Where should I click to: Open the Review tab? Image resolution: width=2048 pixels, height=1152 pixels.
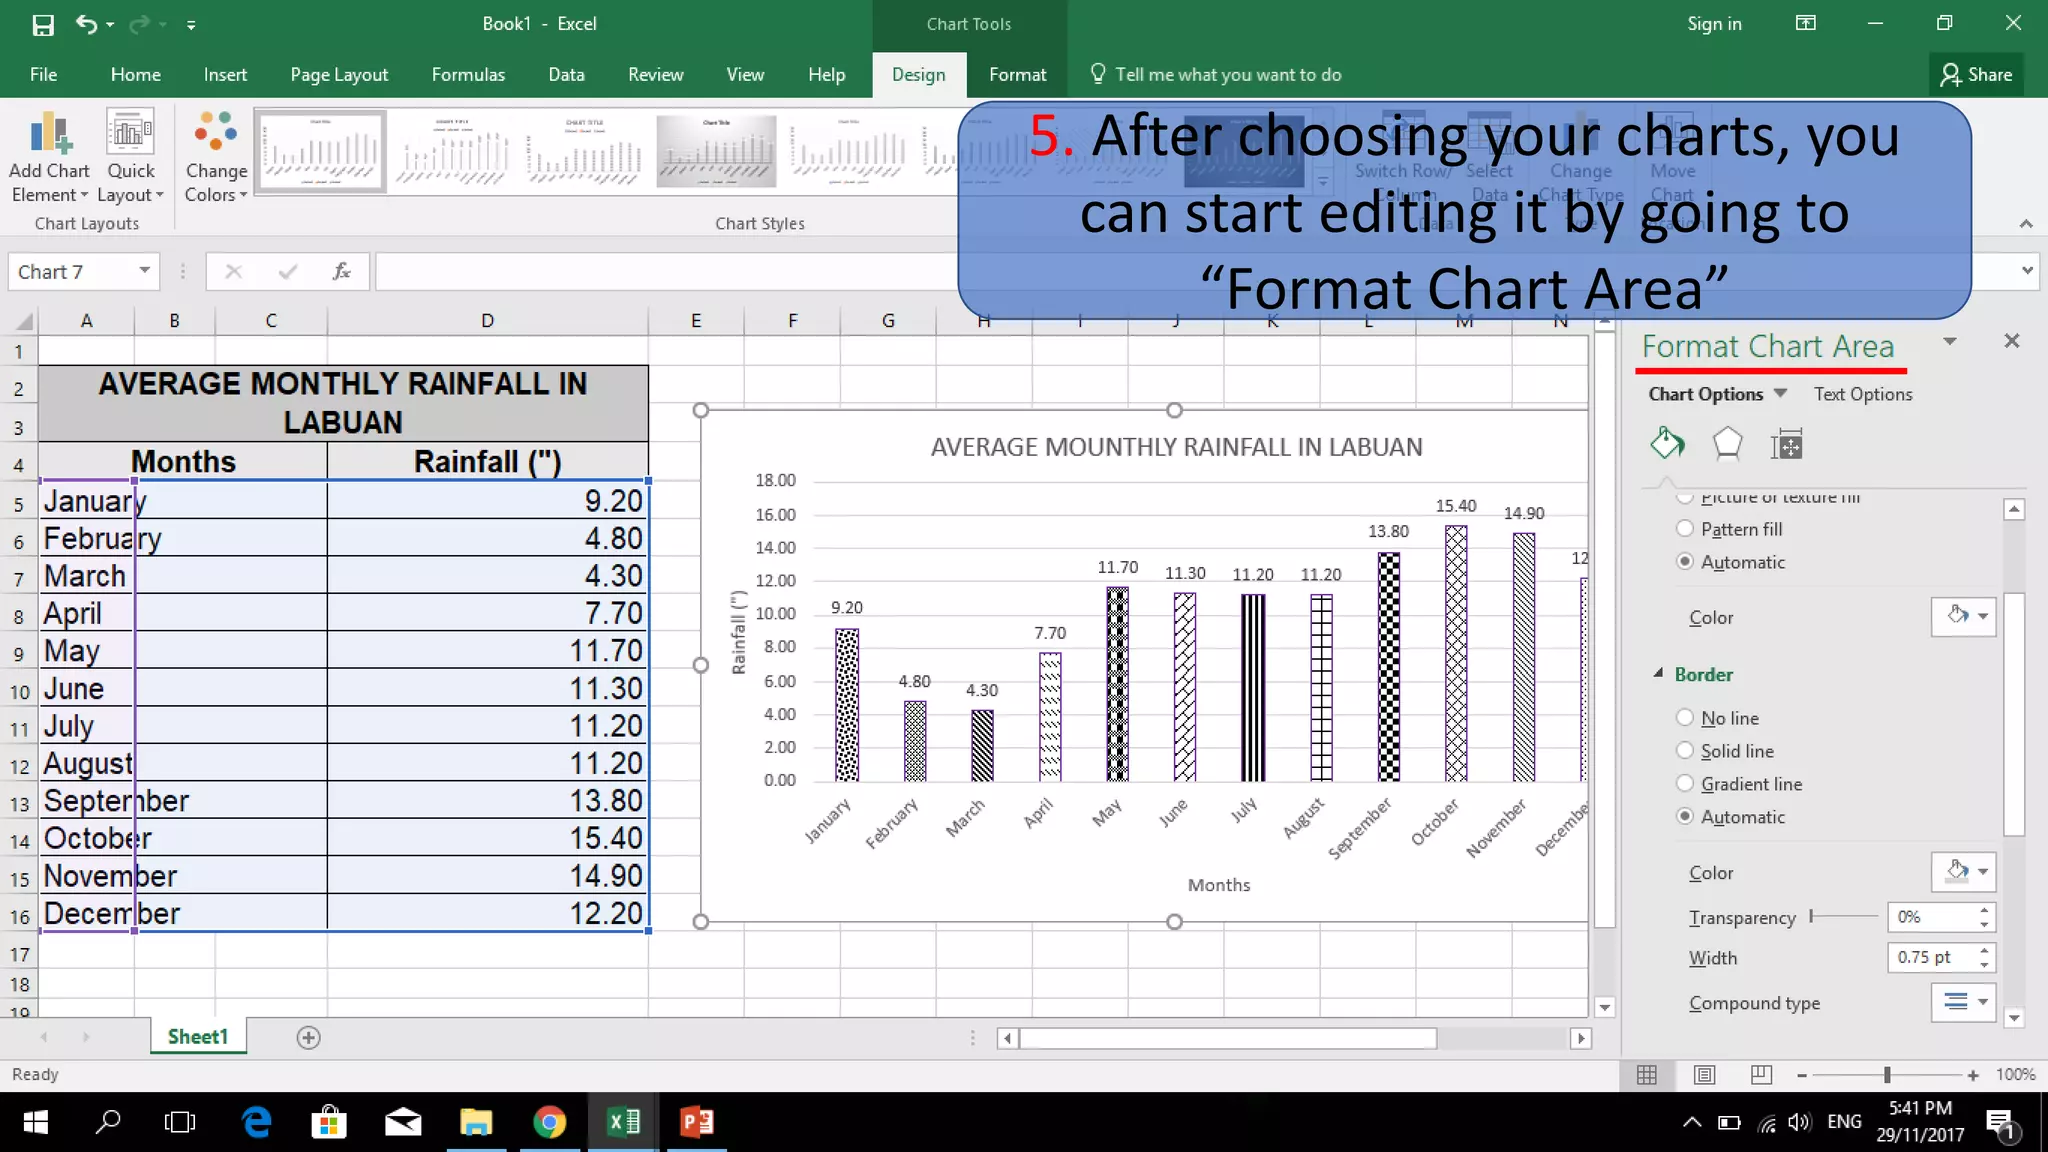(x=655, y=75)
